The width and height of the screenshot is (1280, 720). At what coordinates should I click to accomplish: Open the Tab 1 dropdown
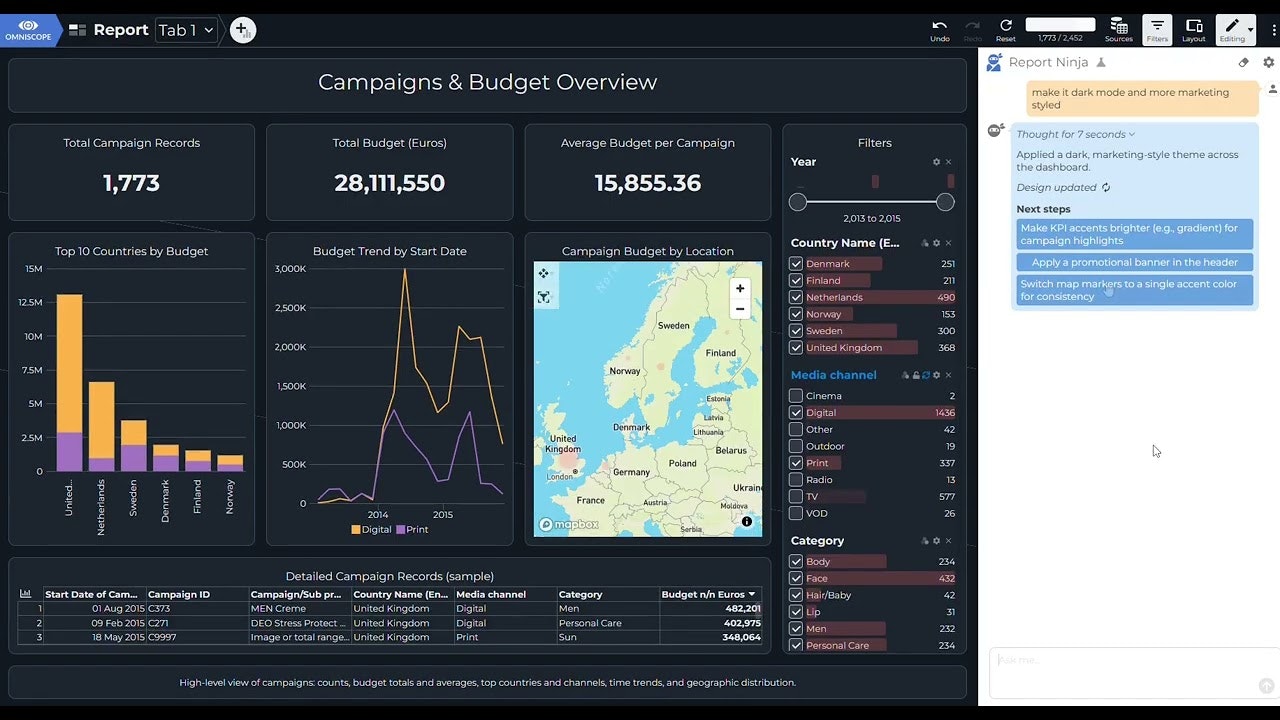[187, 30]
